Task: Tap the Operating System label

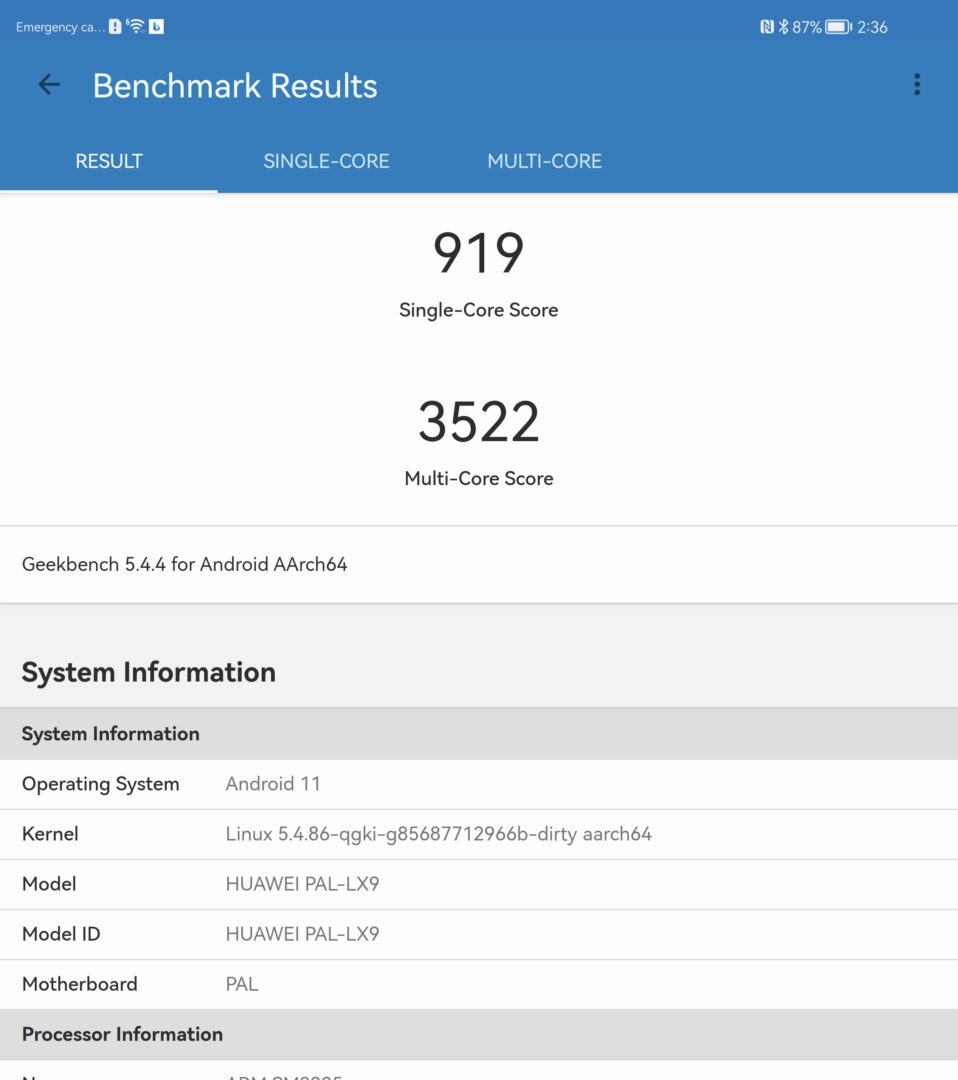Action: [x=101, y=784]
